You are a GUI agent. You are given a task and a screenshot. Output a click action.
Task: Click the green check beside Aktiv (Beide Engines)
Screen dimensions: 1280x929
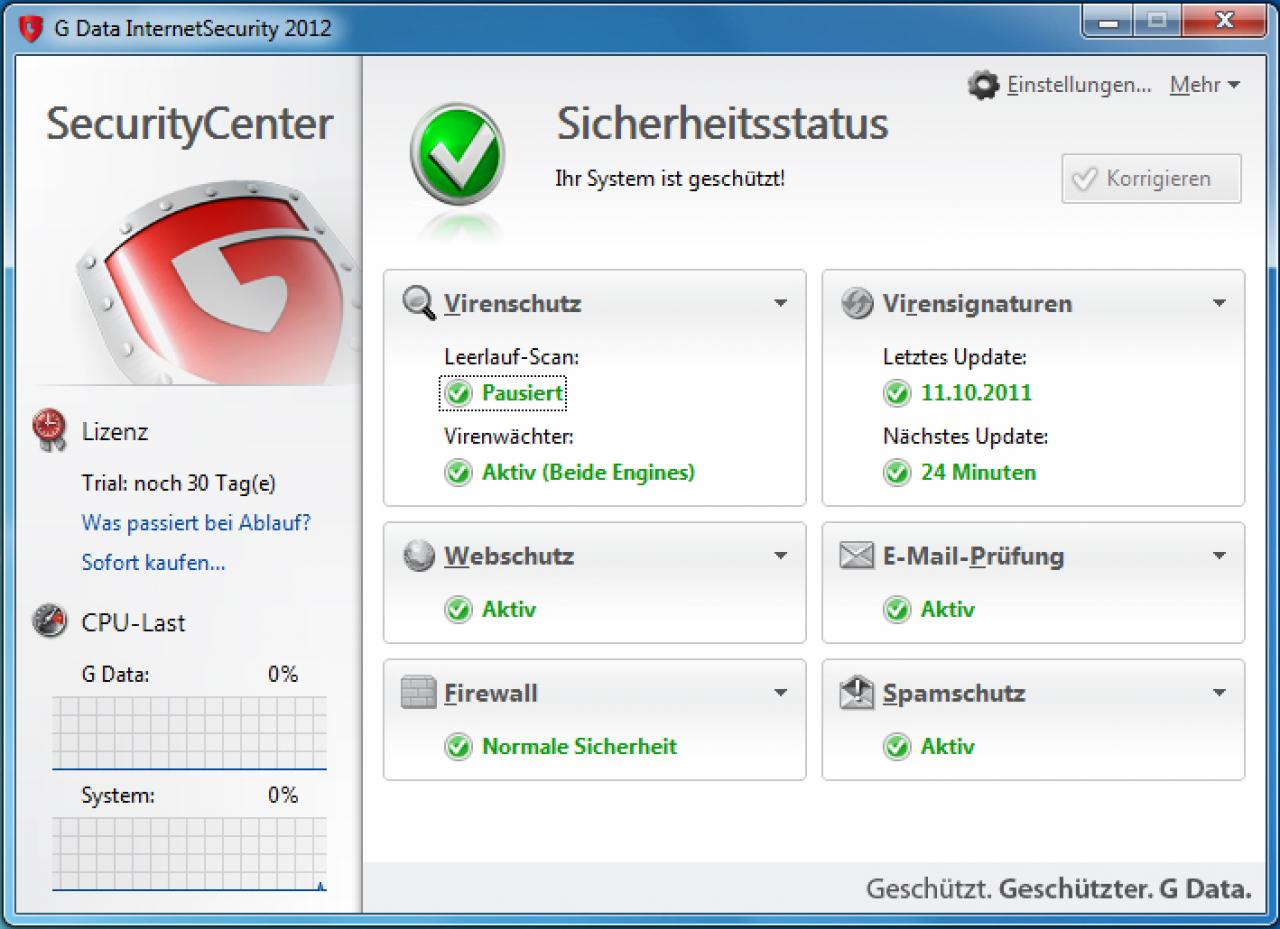click(x=458, y=473)
